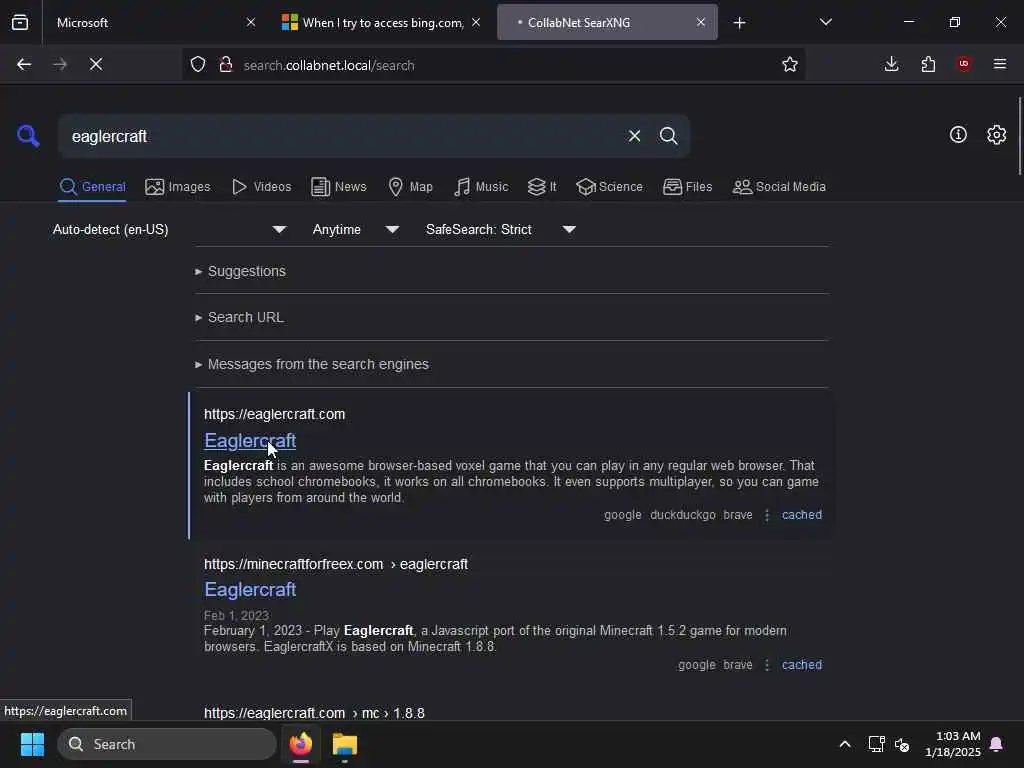Close the CollabNet SearXNG tab
Viewport: 1024px width, 768px height.
coord(701,22)
